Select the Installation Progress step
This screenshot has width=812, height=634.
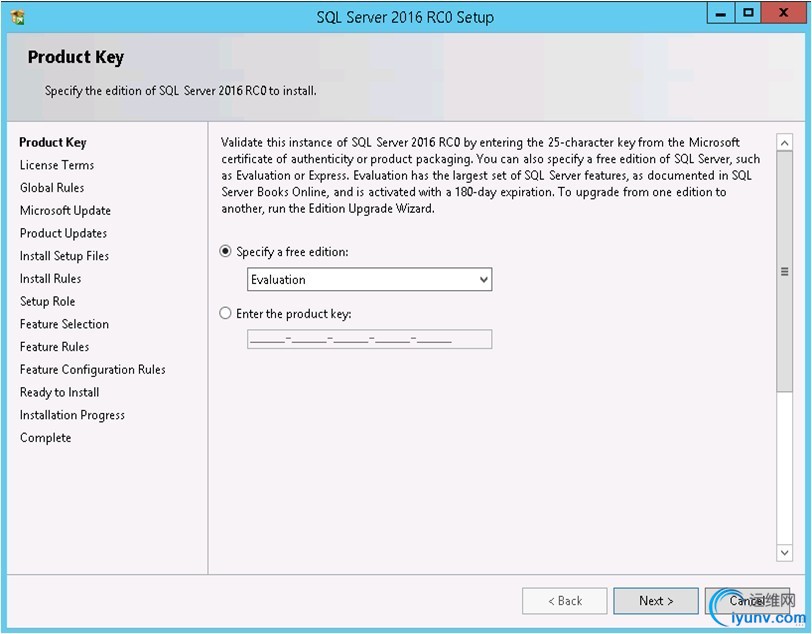[x=72, y=415]
